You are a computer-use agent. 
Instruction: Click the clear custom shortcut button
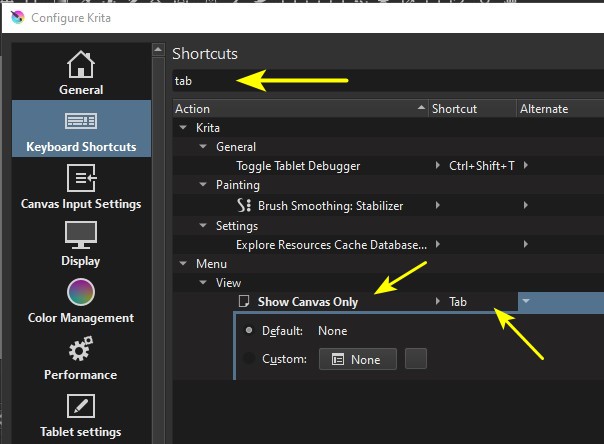(x=416, y=359)
